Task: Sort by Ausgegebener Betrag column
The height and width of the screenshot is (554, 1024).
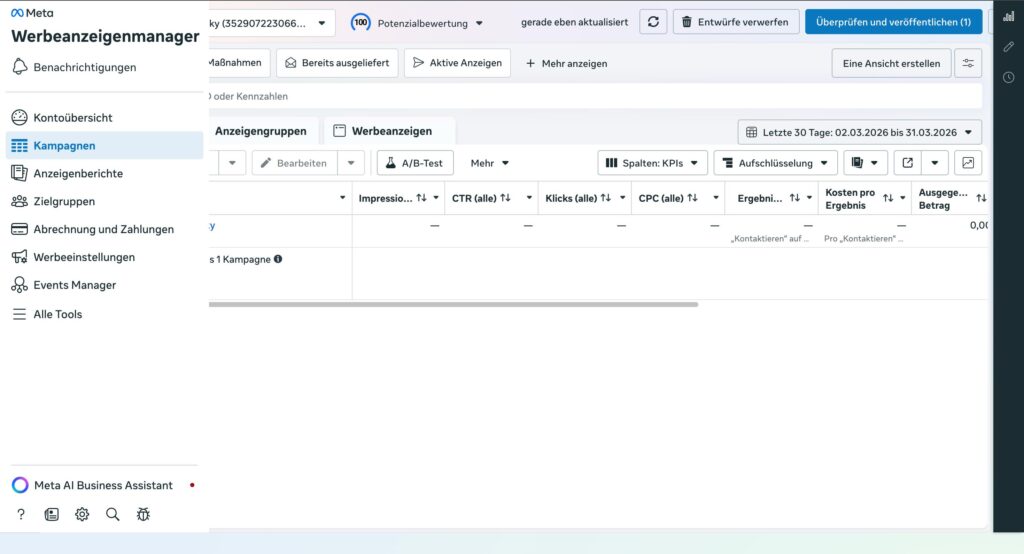Action: 981,198
